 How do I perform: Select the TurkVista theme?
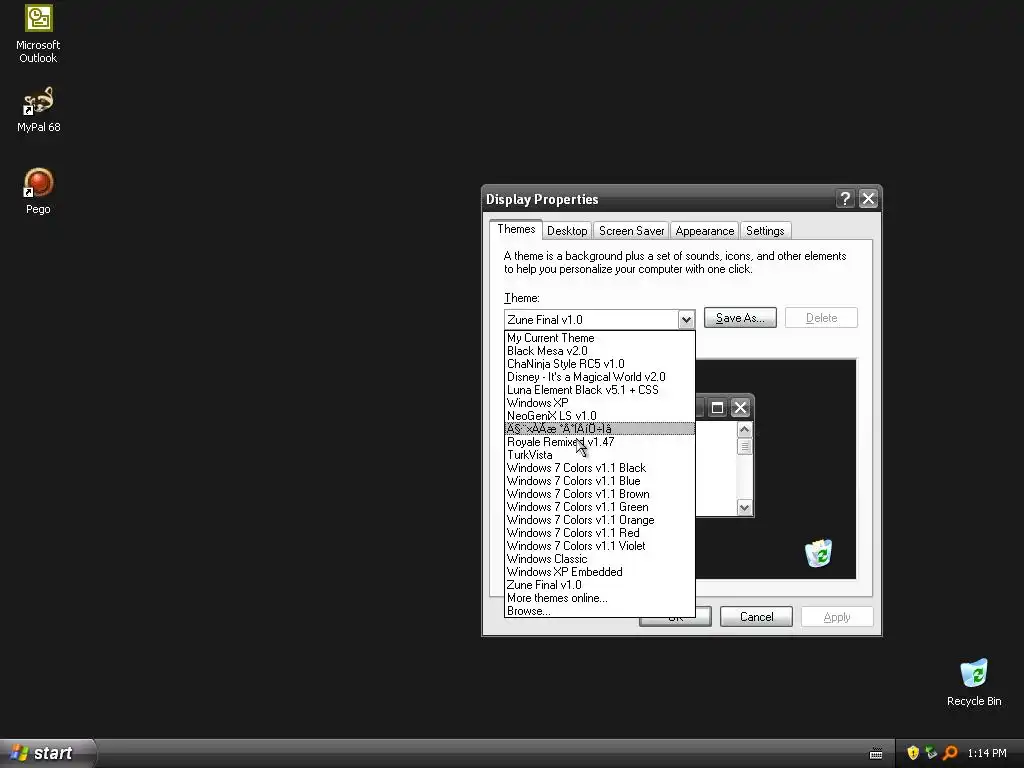pyautogui.click(x=600, y=455)
